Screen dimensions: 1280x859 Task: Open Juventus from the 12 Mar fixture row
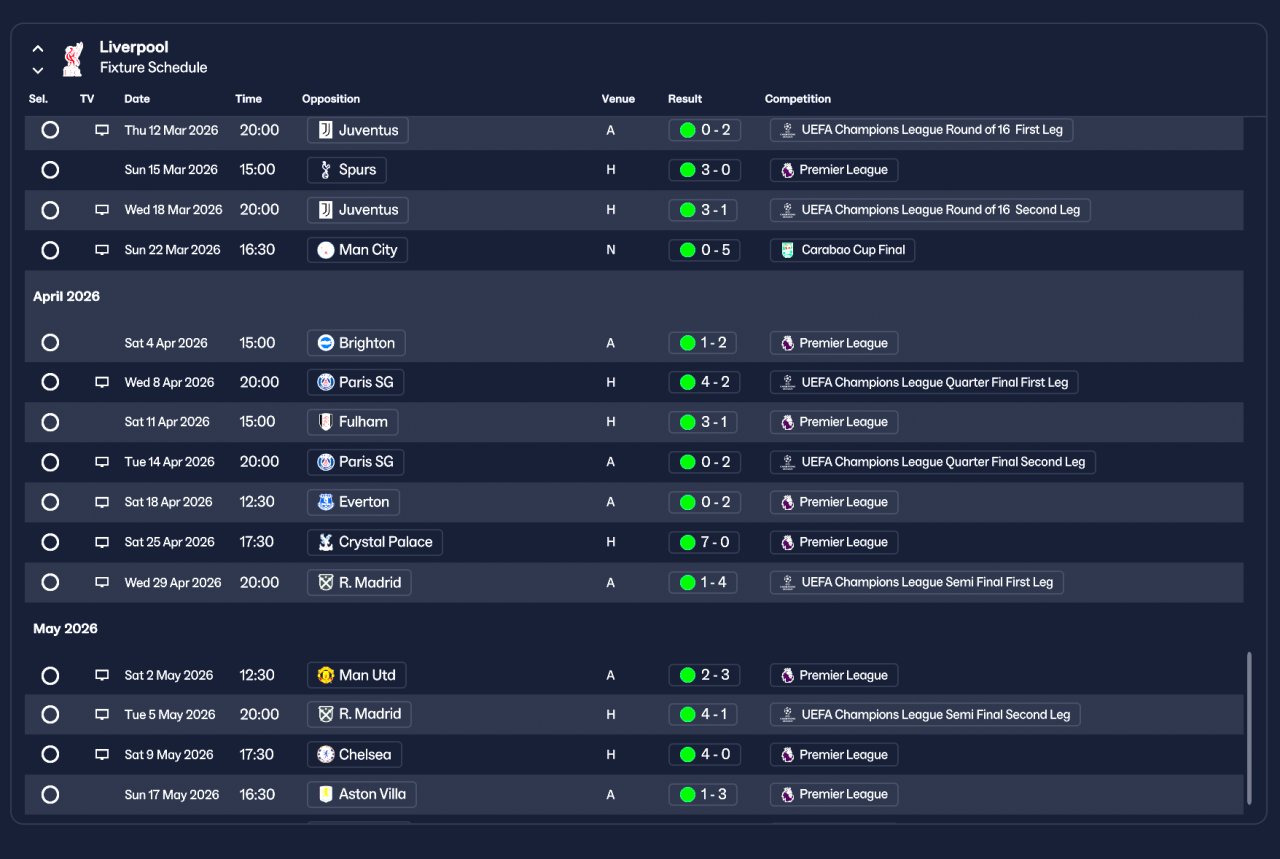click(x=358, y=130)
